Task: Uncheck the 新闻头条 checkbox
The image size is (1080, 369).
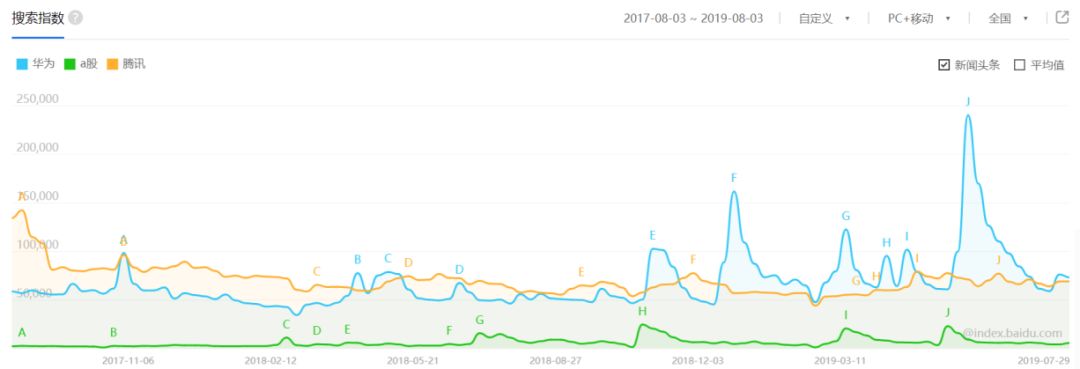Action: pyautogui.click(x=944, y=65)
